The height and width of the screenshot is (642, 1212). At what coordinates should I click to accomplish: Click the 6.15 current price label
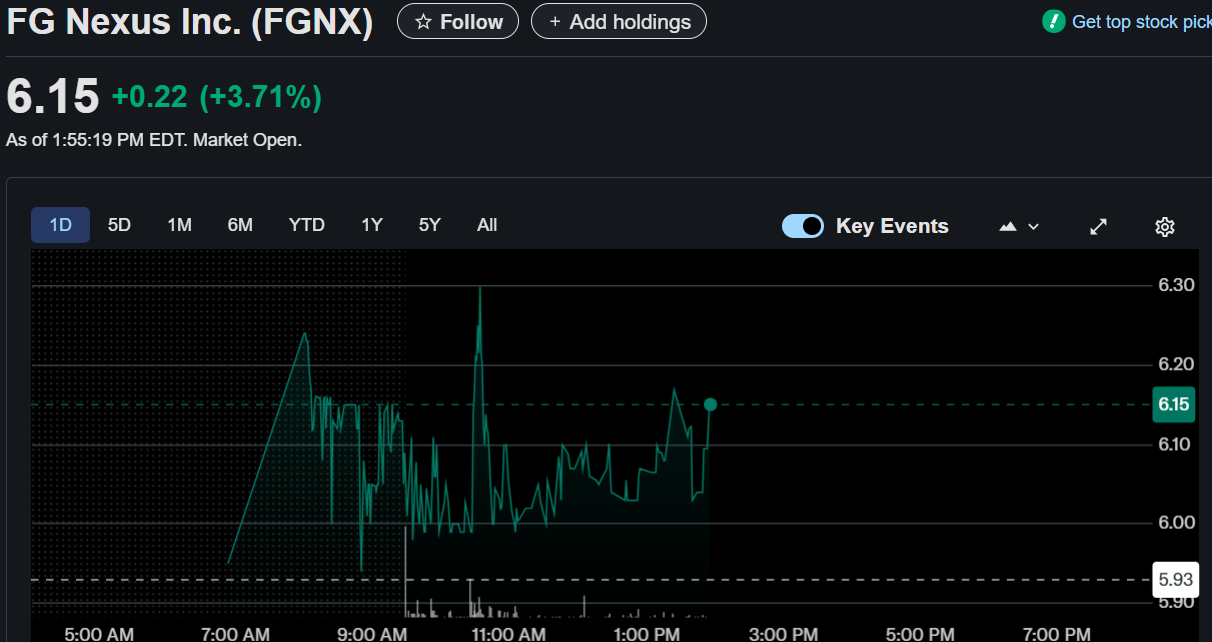pos(1173,404)
